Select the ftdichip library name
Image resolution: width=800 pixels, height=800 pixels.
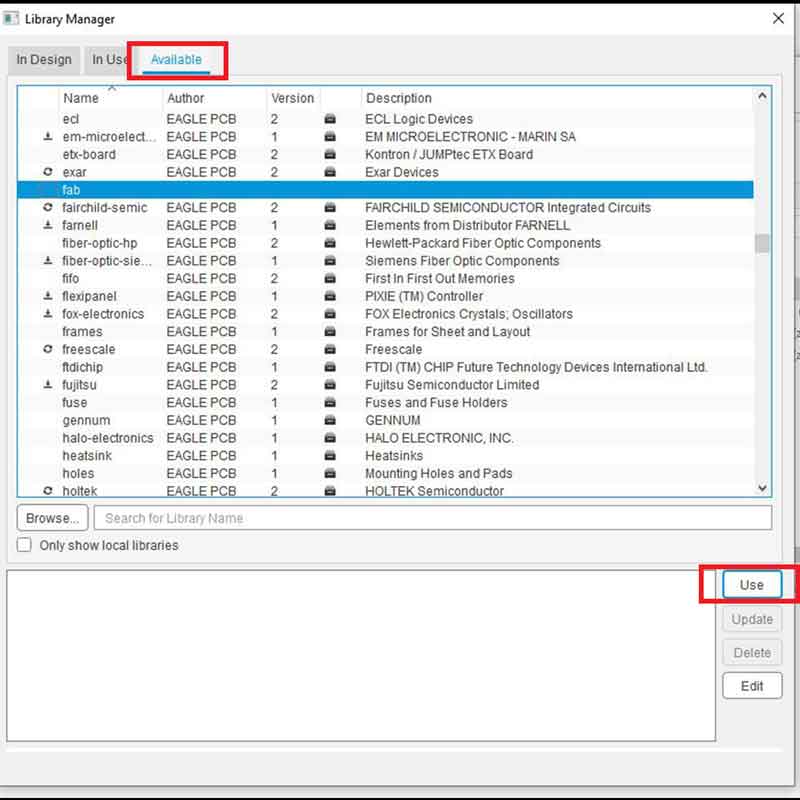[x=83, y=367]
